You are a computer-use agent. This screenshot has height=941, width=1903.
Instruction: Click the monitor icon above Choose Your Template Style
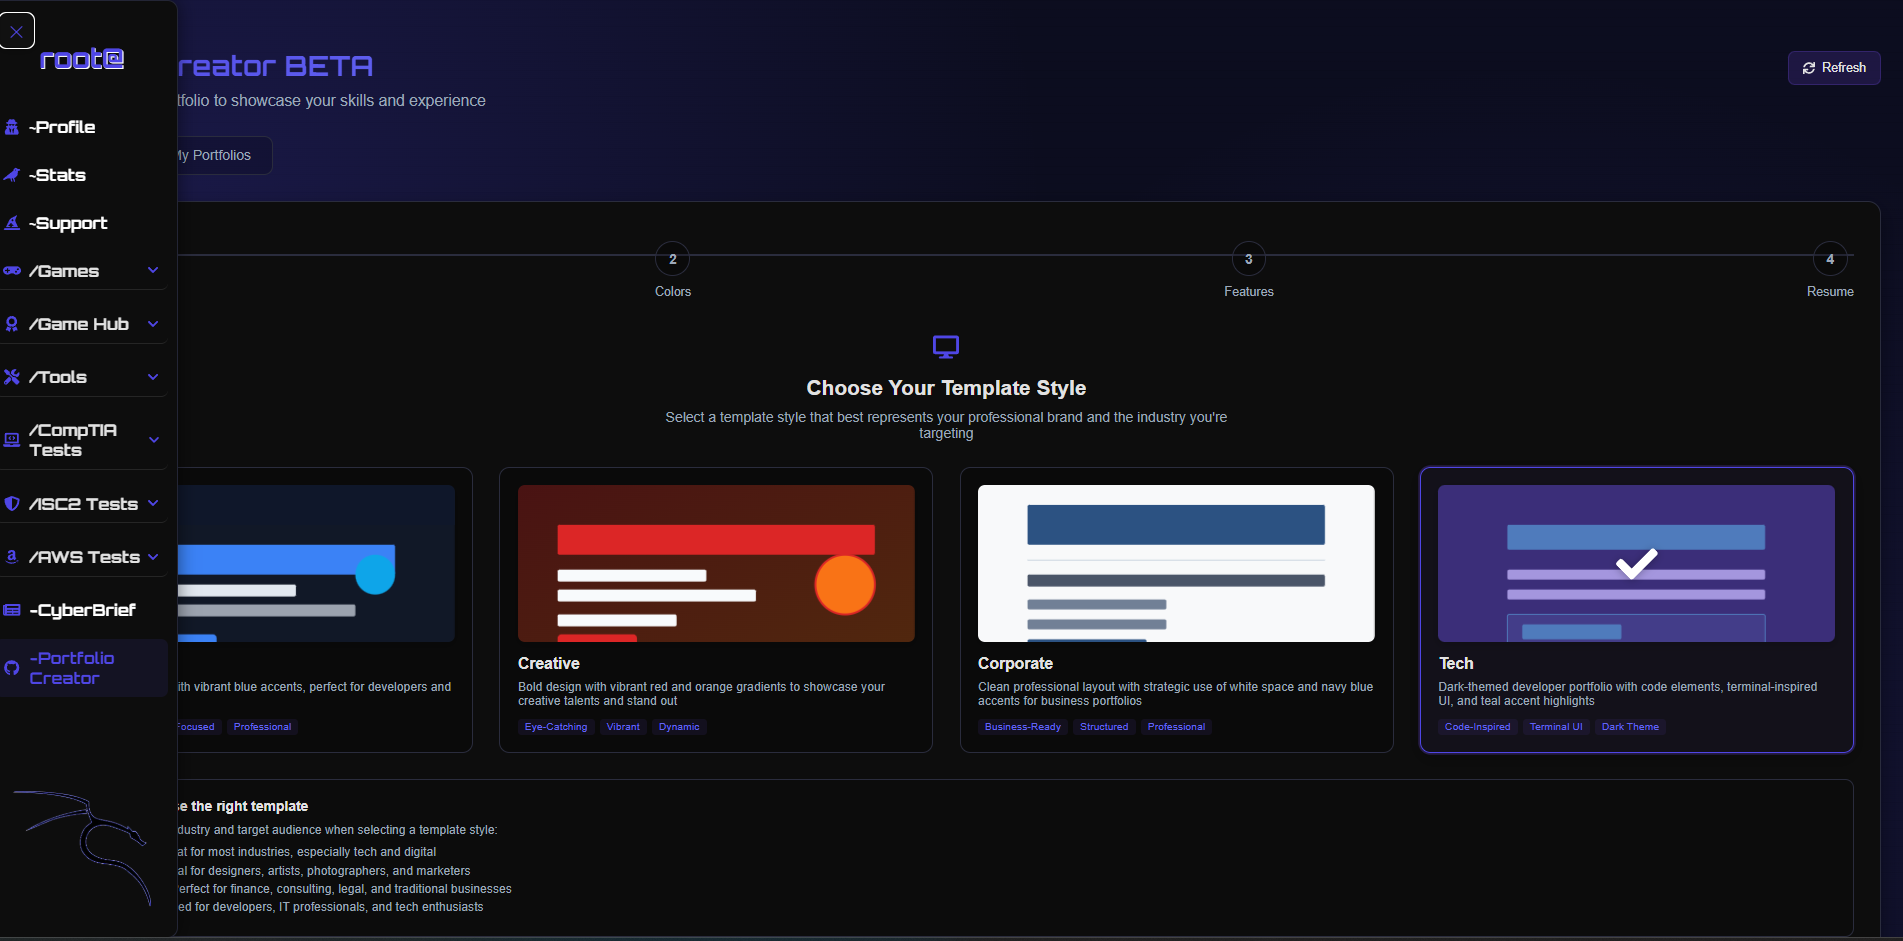946,347
